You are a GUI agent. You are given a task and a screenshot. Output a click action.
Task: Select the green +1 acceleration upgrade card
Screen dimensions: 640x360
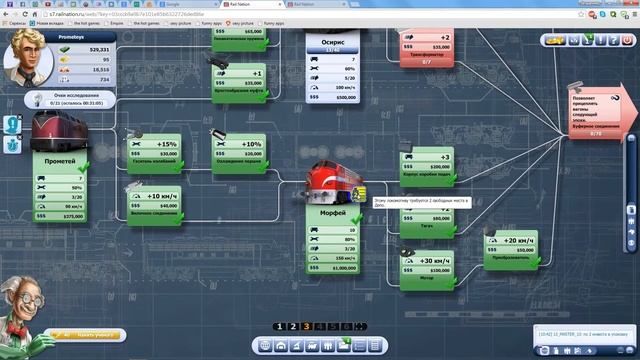[x=239, y=83]
